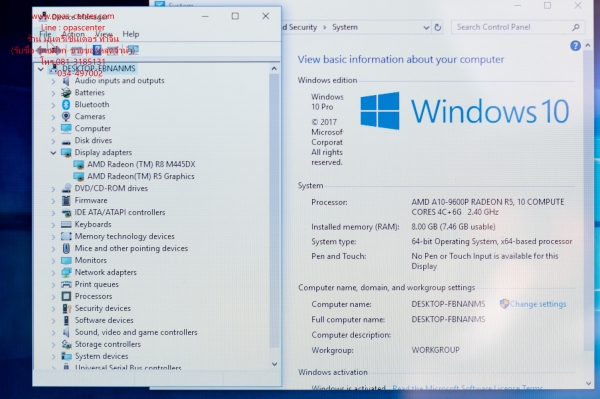Click the AMD A10-9600P processor text

pos(488,207)
